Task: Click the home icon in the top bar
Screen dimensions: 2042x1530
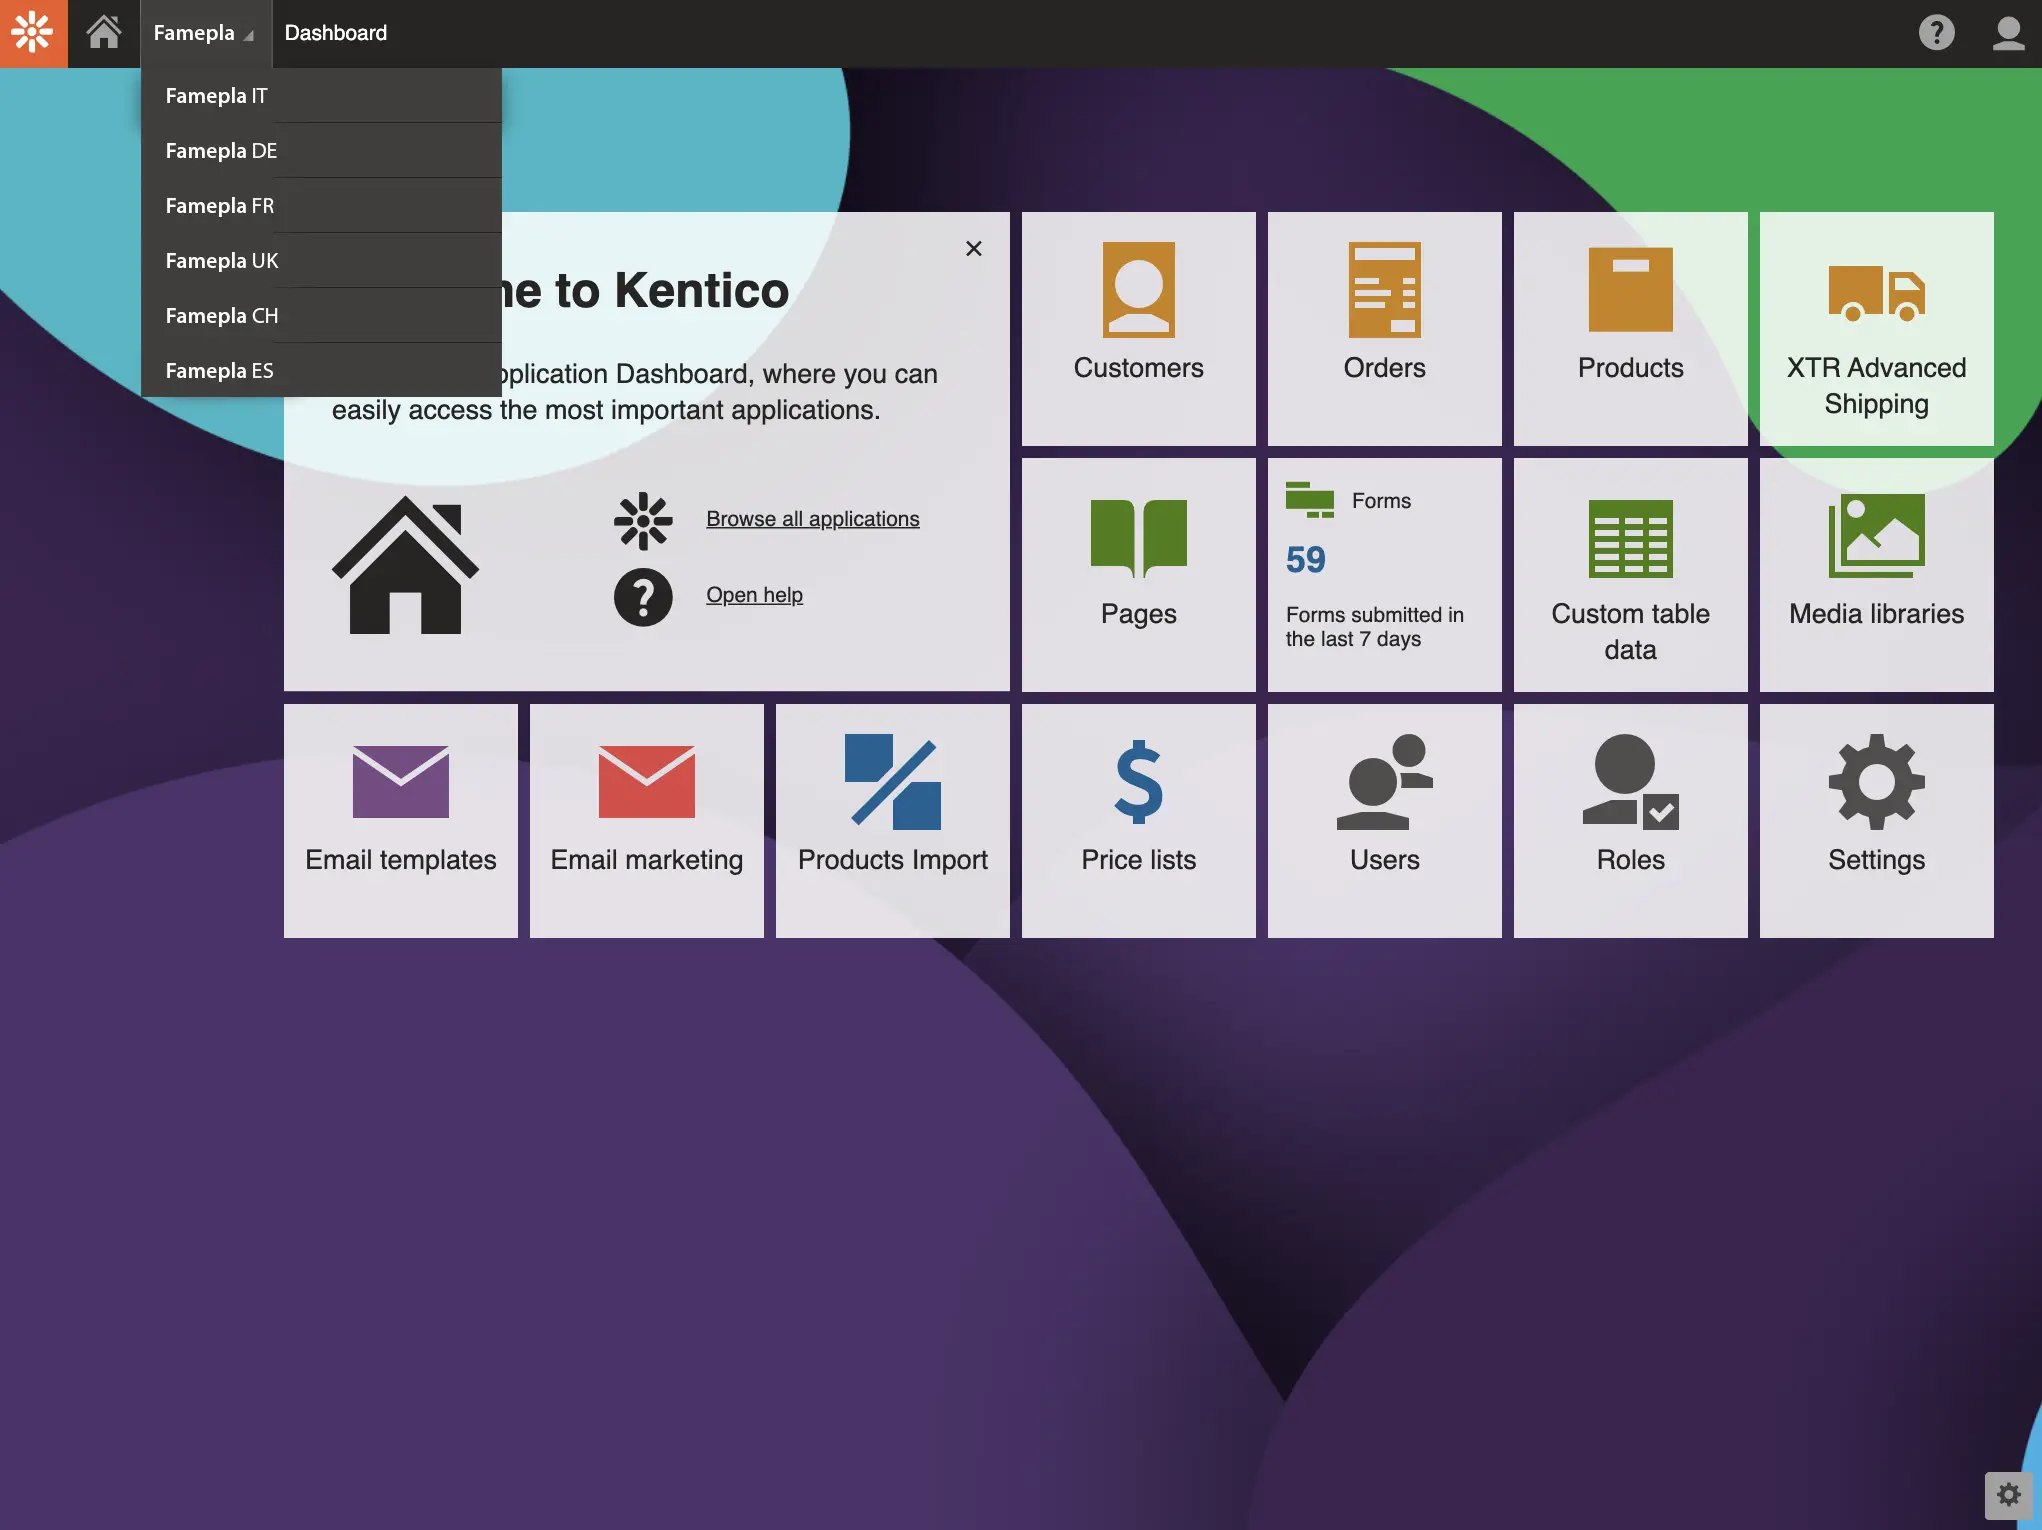Action: [104, 33]
